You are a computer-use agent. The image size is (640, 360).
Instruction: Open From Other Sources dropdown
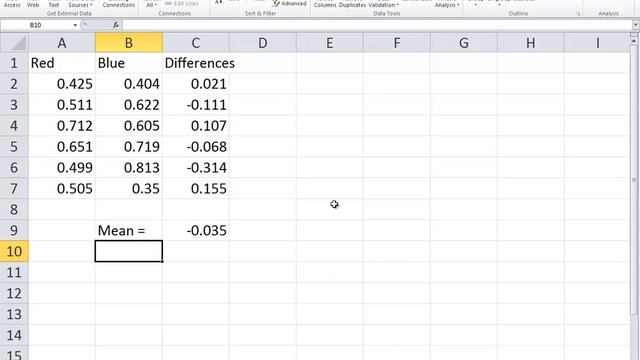[x=80, y=4]
